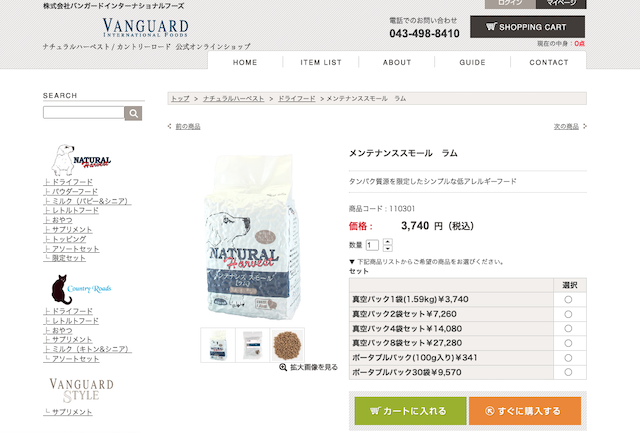Open the GUIDE navigation tab
The height and width of the screenshot is (433, 640).
coord(472,62)
